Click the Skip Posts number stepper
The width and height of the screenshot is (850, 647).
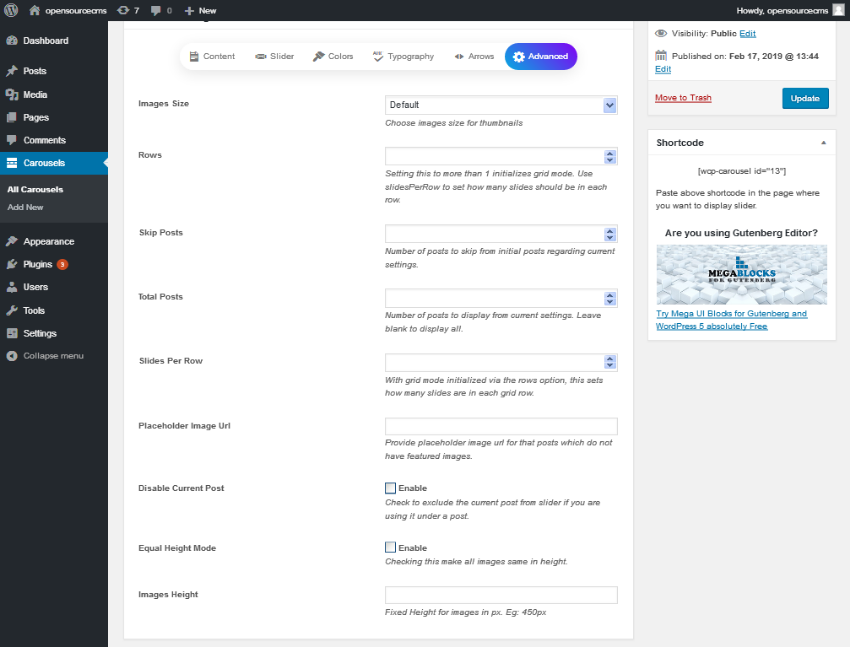pyautogui.click(x=610, y=234)
